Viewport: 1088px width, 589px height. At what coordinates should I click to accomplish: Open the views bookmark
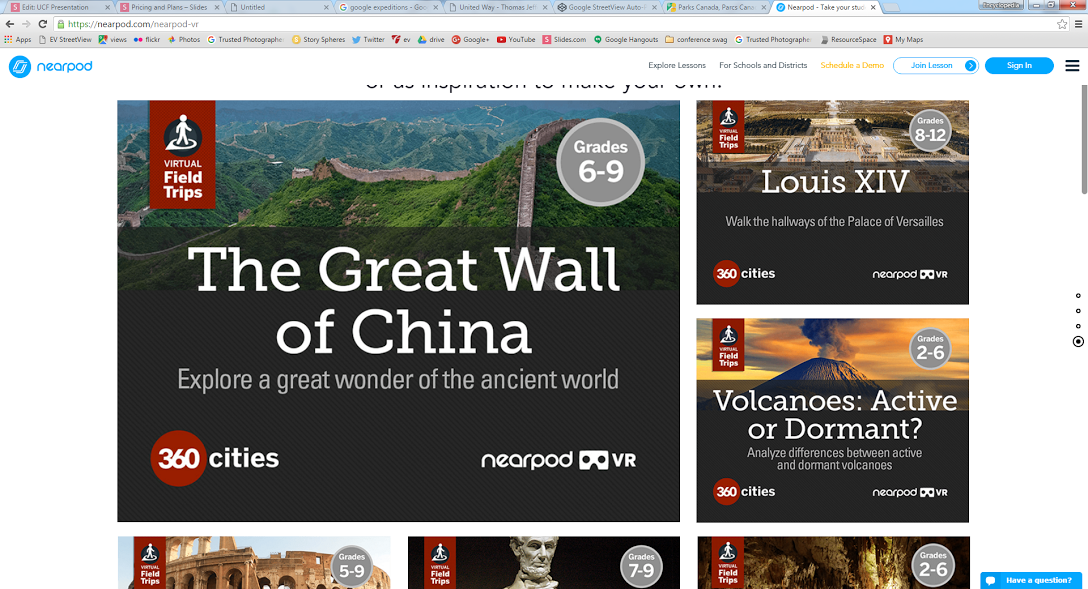pyautogui.click(x=112, y=40)
